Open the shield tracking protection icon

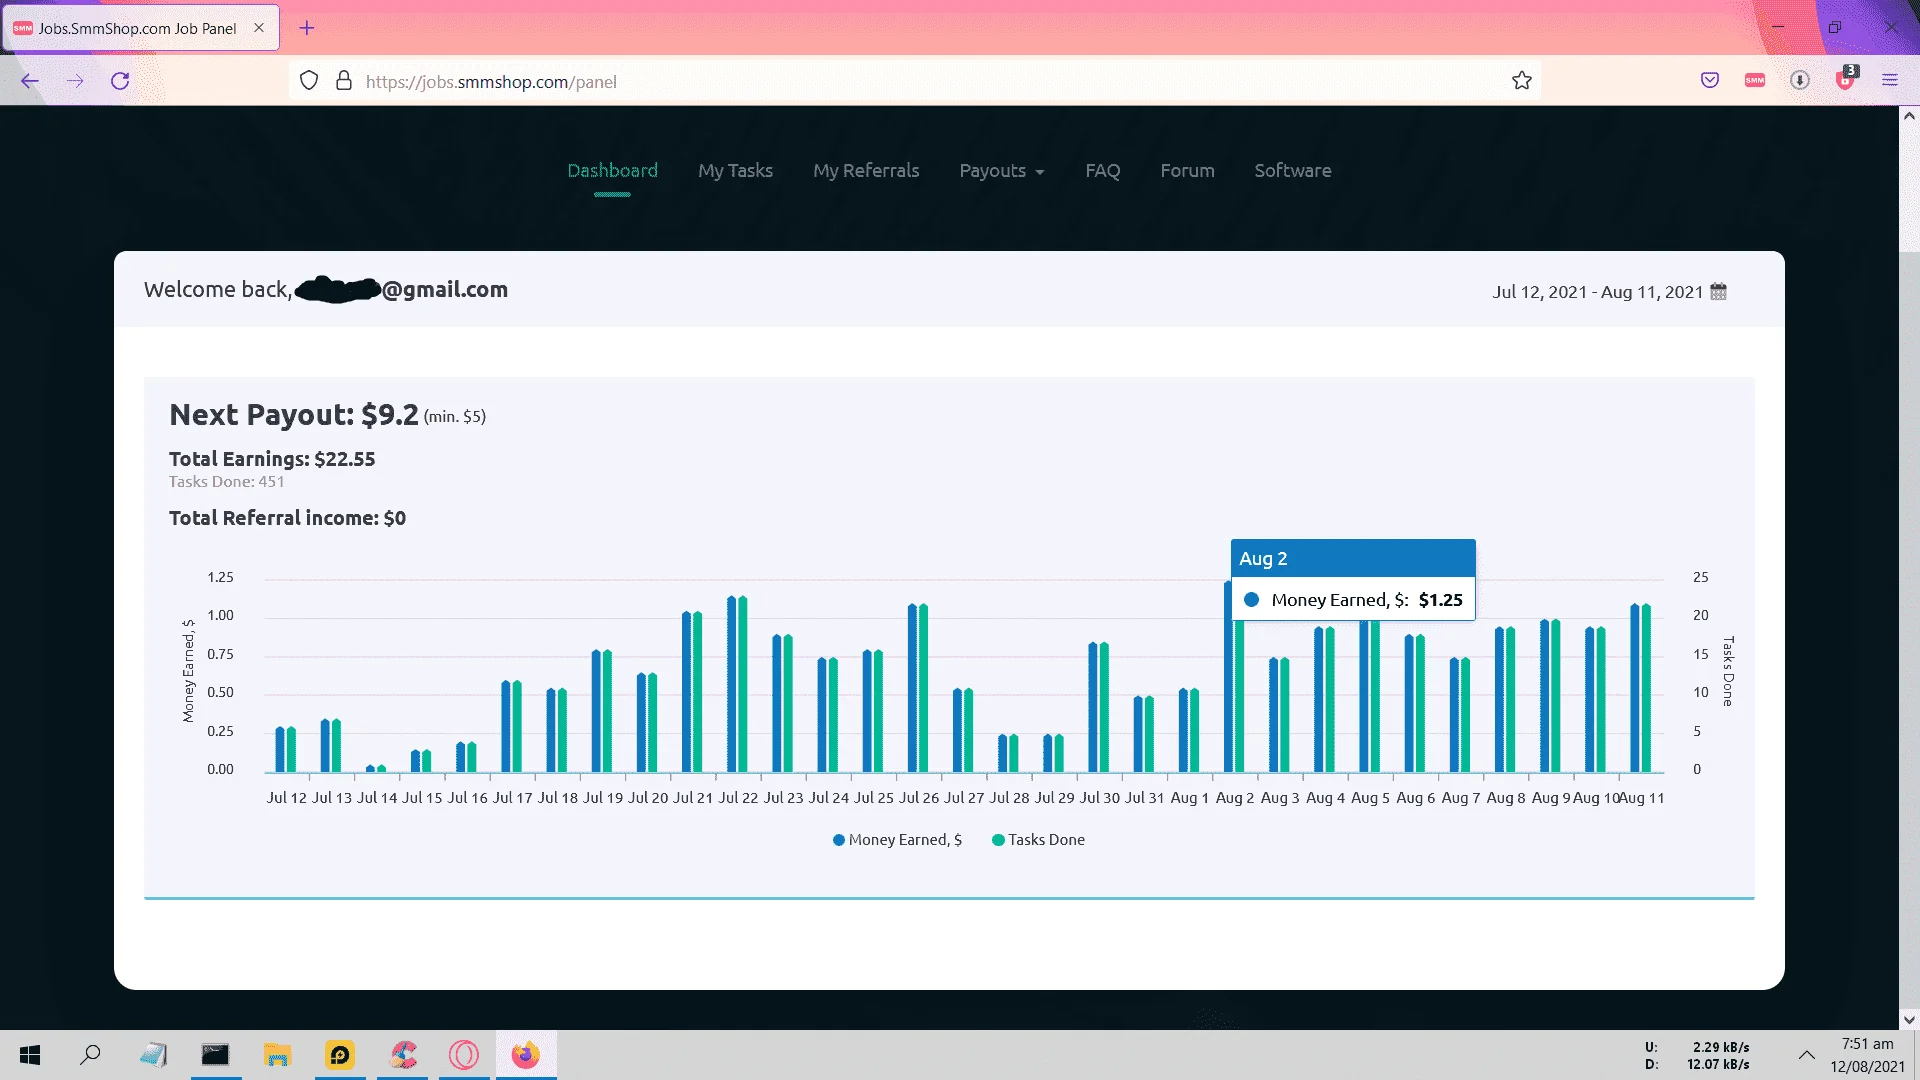(x=309, y=81)
